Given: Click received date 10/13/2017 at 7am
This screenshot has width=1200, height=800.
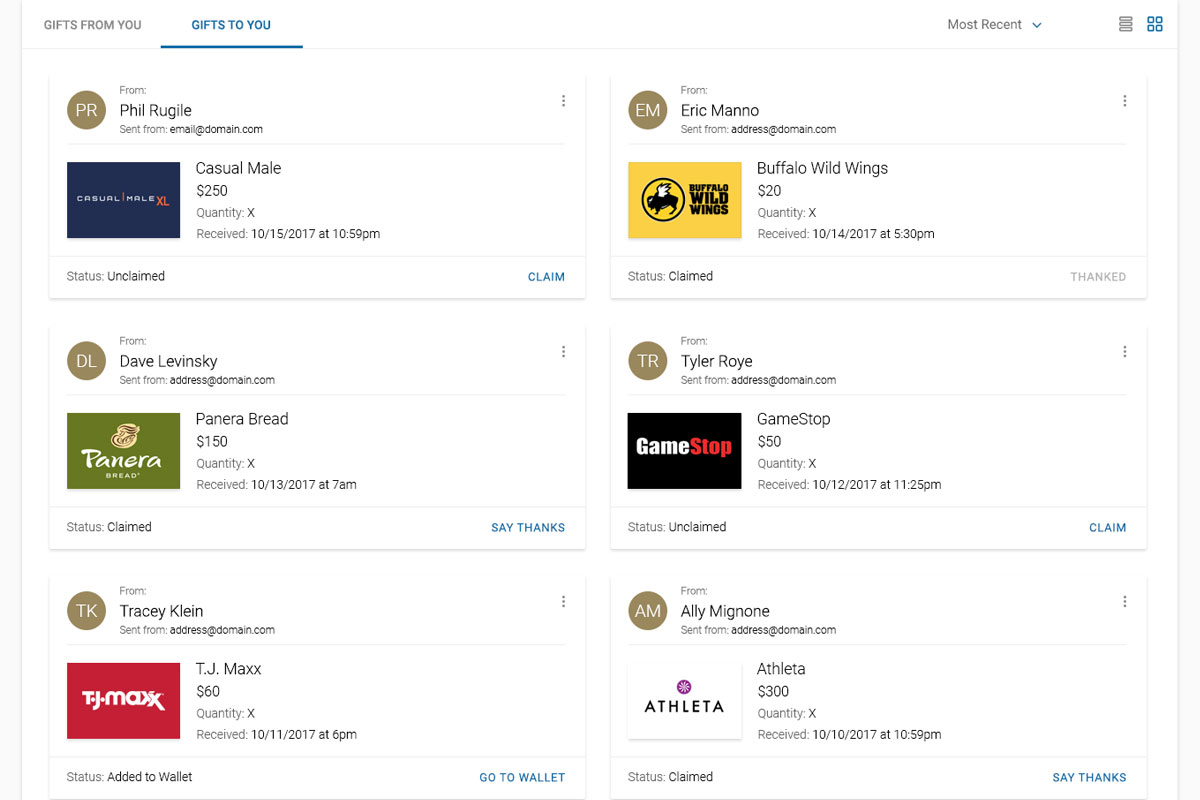Looking at the screenshot, I should 303,485.
